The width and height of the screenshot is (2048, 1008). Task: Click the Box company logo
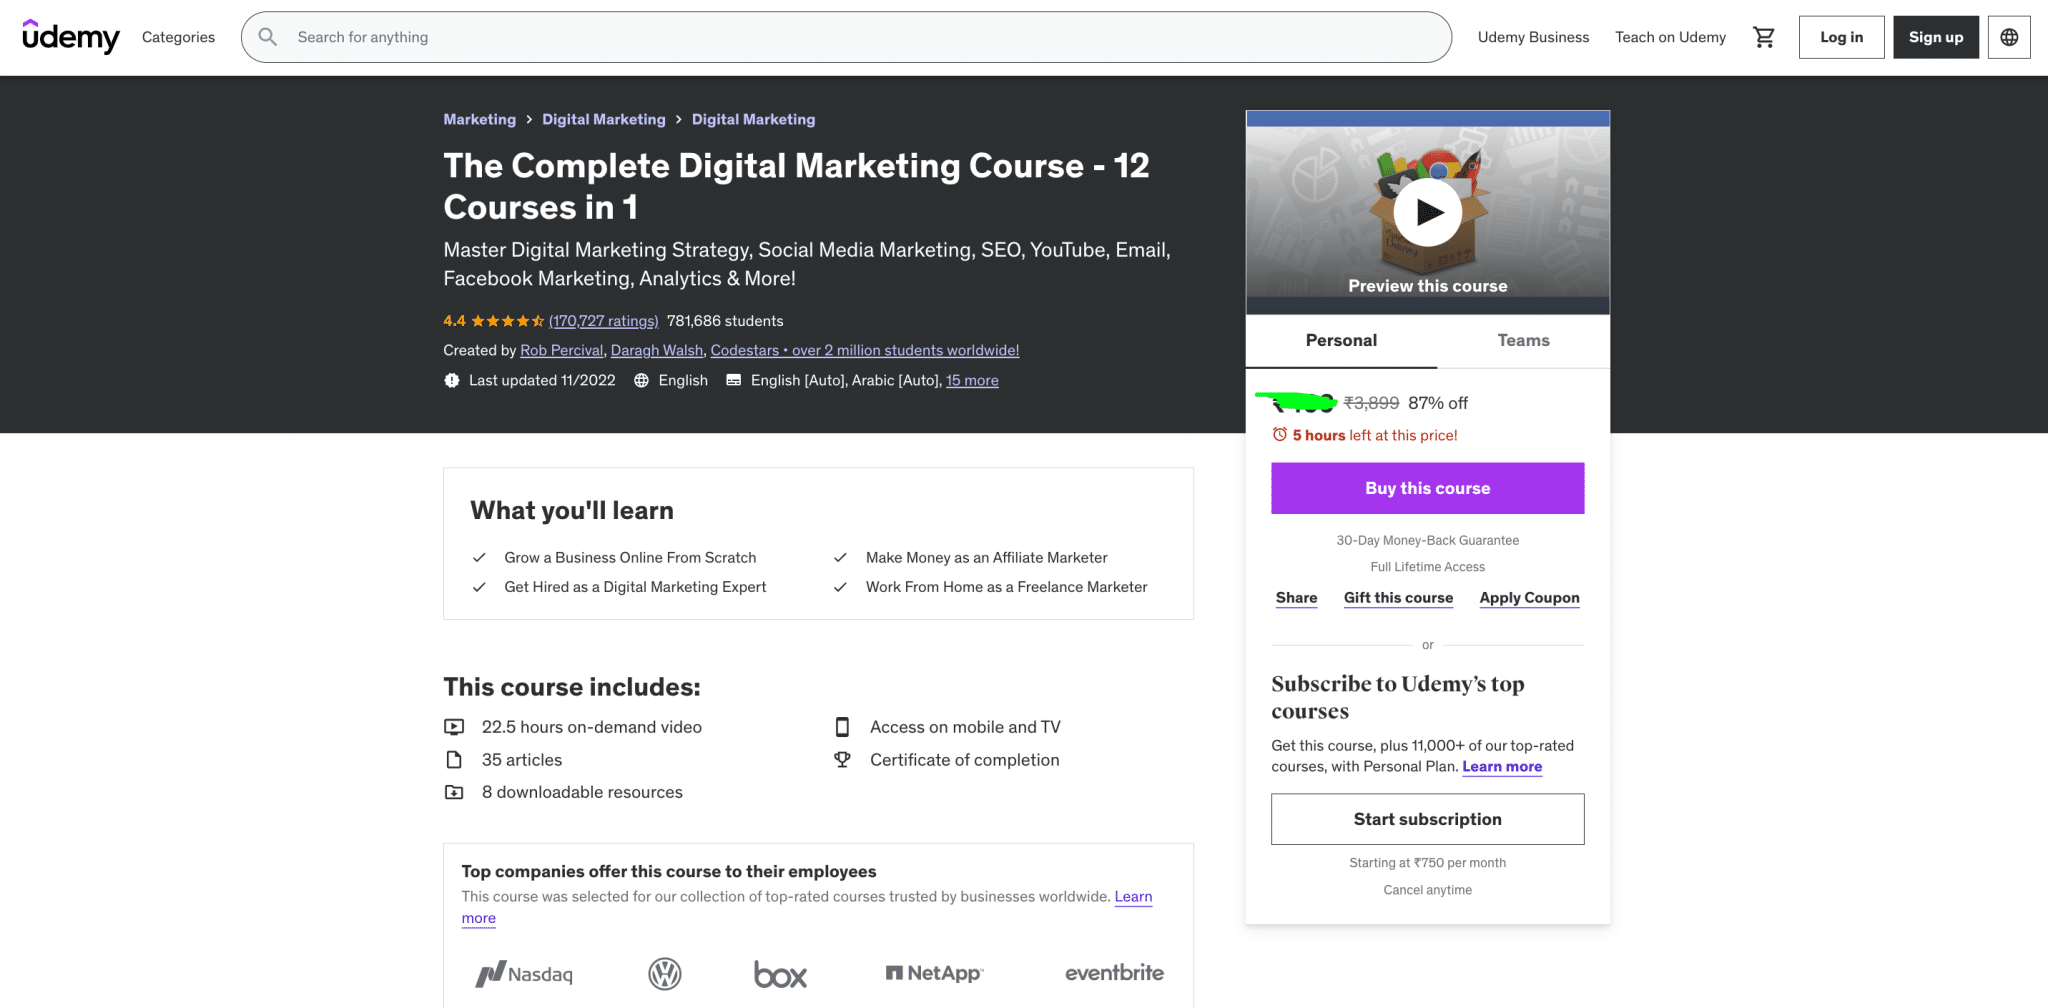click(x=780, y=973)
